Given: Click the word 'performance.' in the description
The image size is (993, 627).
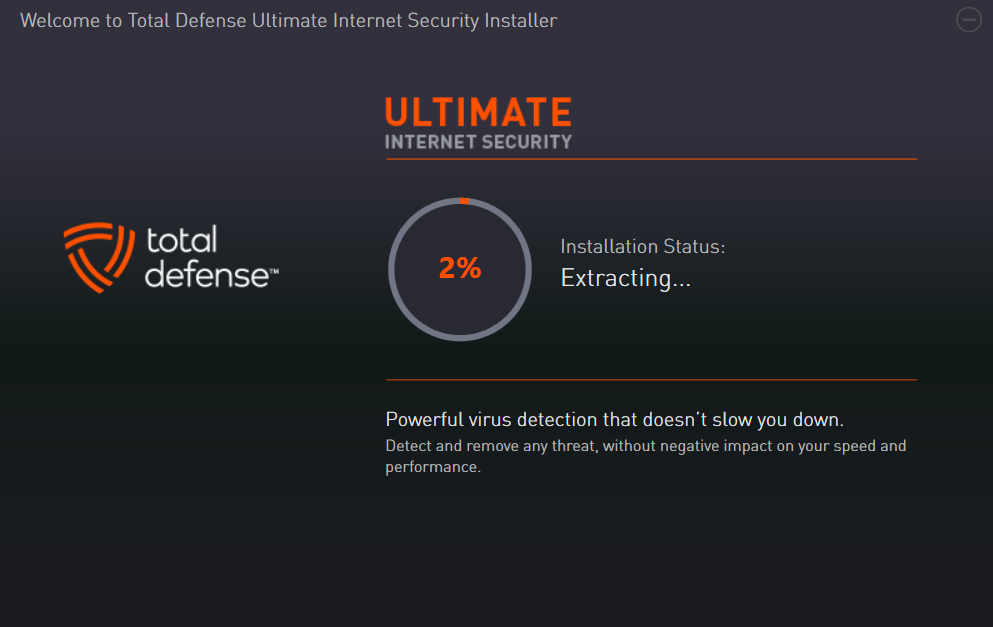Looking at the screenshot, I should (433, 467).
